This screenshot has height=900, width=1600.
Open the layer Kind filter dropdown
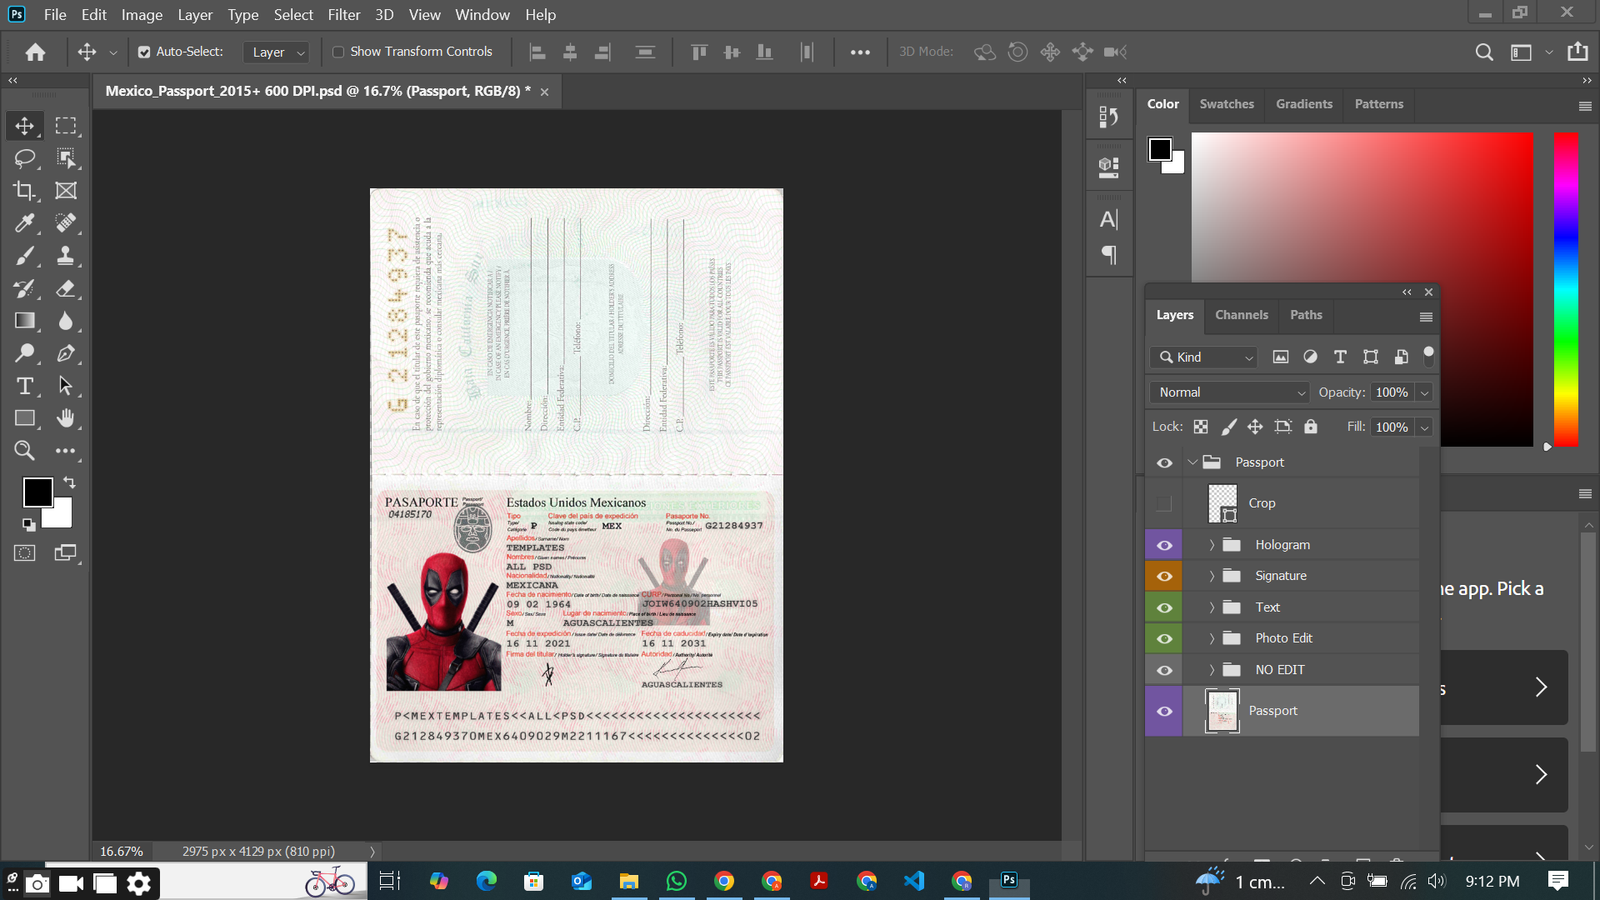[x=1206, y=357]
